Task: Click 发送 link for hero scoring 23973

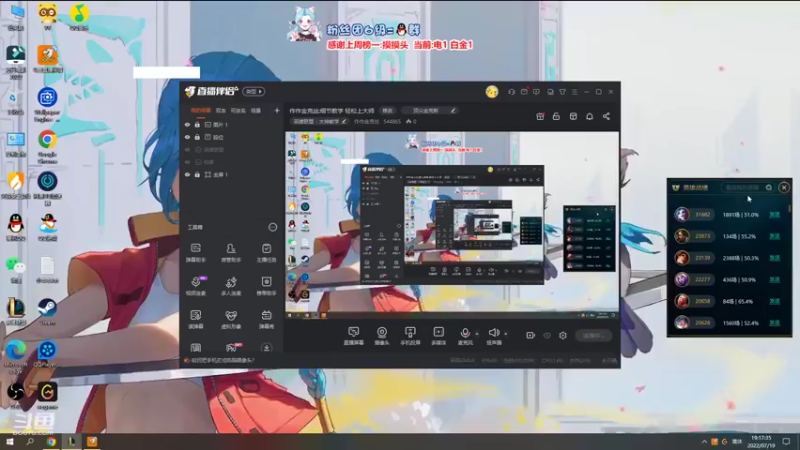Action: [774, 236]
